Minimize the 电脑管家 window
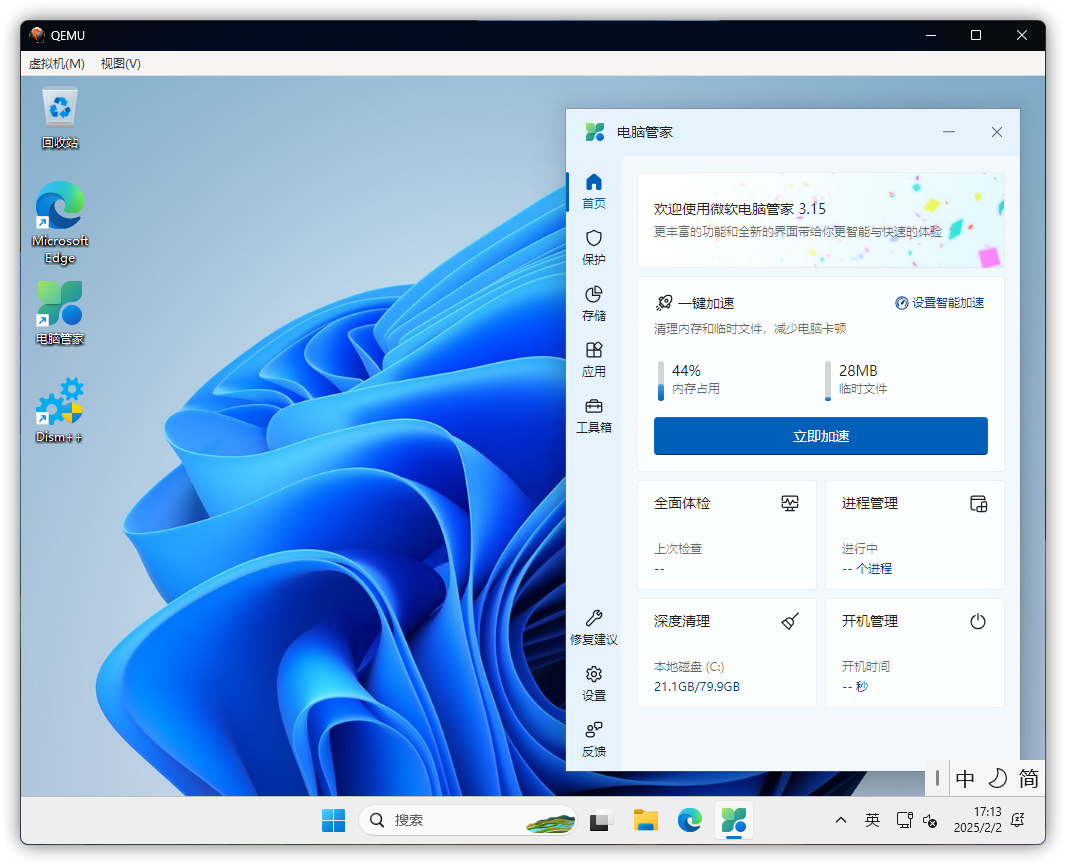This screenshot has width=1066, height=865. [x=948, y=132]
